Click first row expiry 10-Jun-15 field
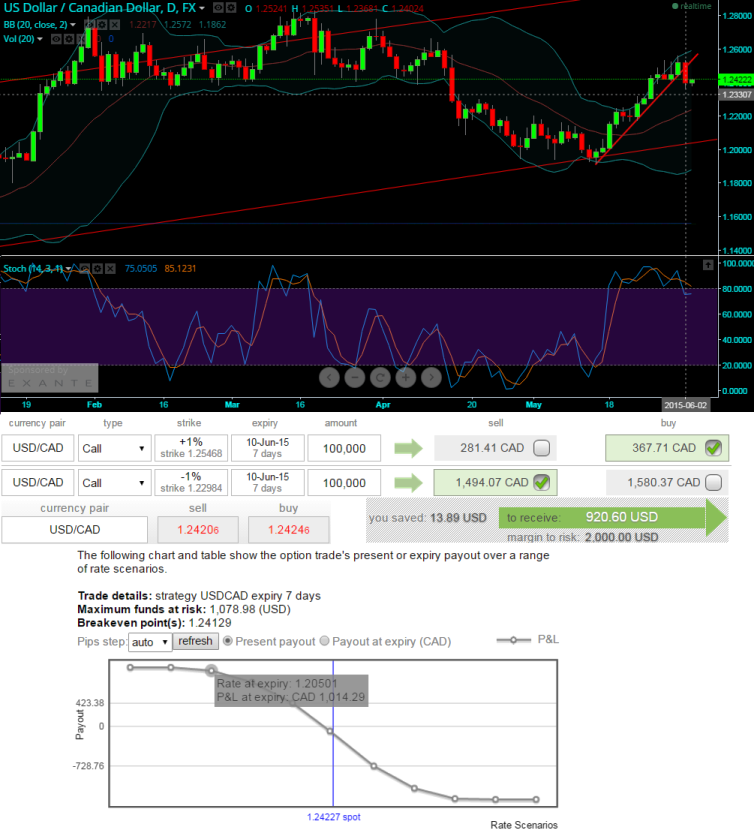This screenshot has width=754, height=830. point(267,448)
